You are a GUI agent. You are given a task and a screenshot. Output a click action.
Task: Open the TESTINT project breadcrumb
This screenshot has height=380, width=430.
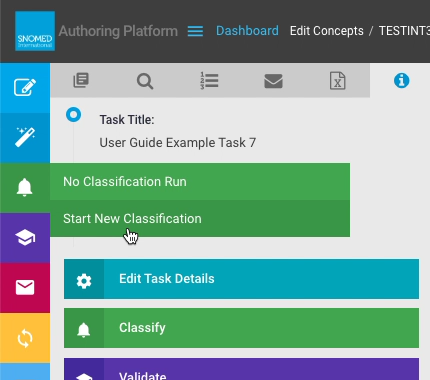tap(404, 31)
